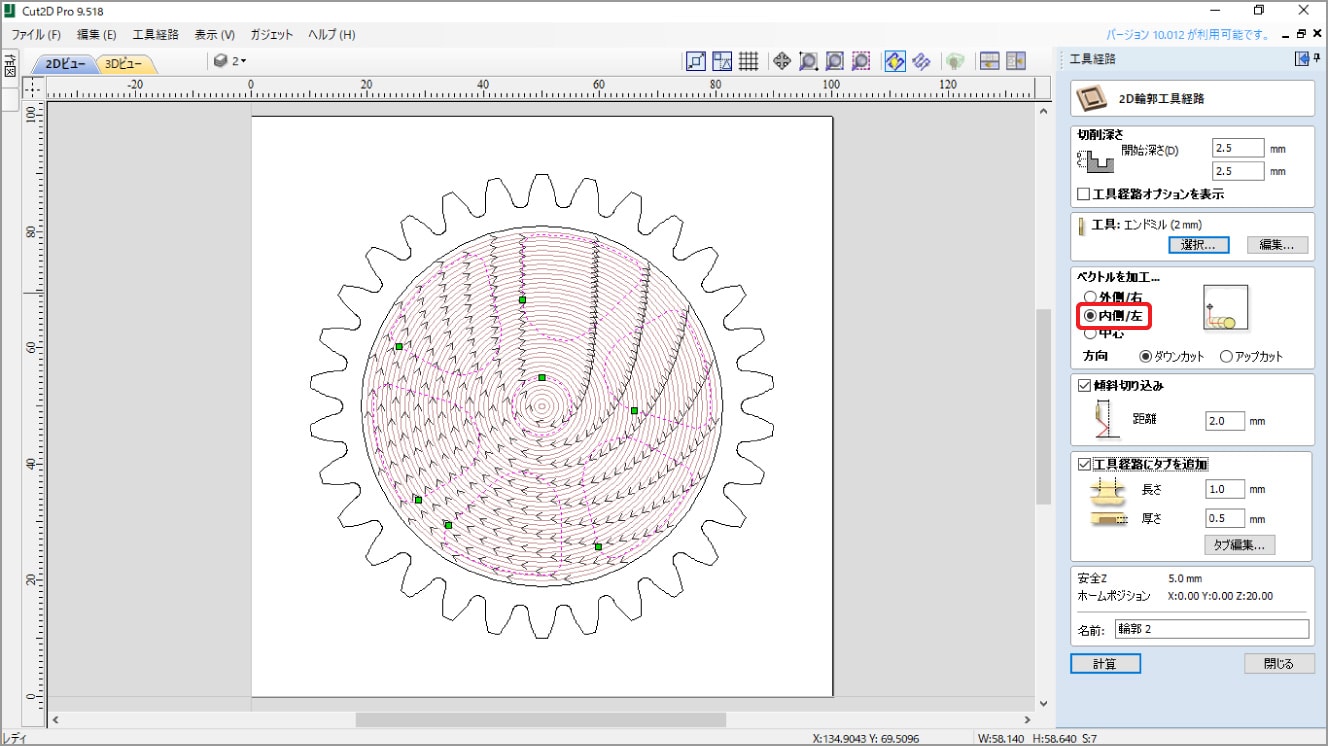Click the 名前 input field with 輪郭 2
1328x746 pixels.
click(x=1210, y=629)
